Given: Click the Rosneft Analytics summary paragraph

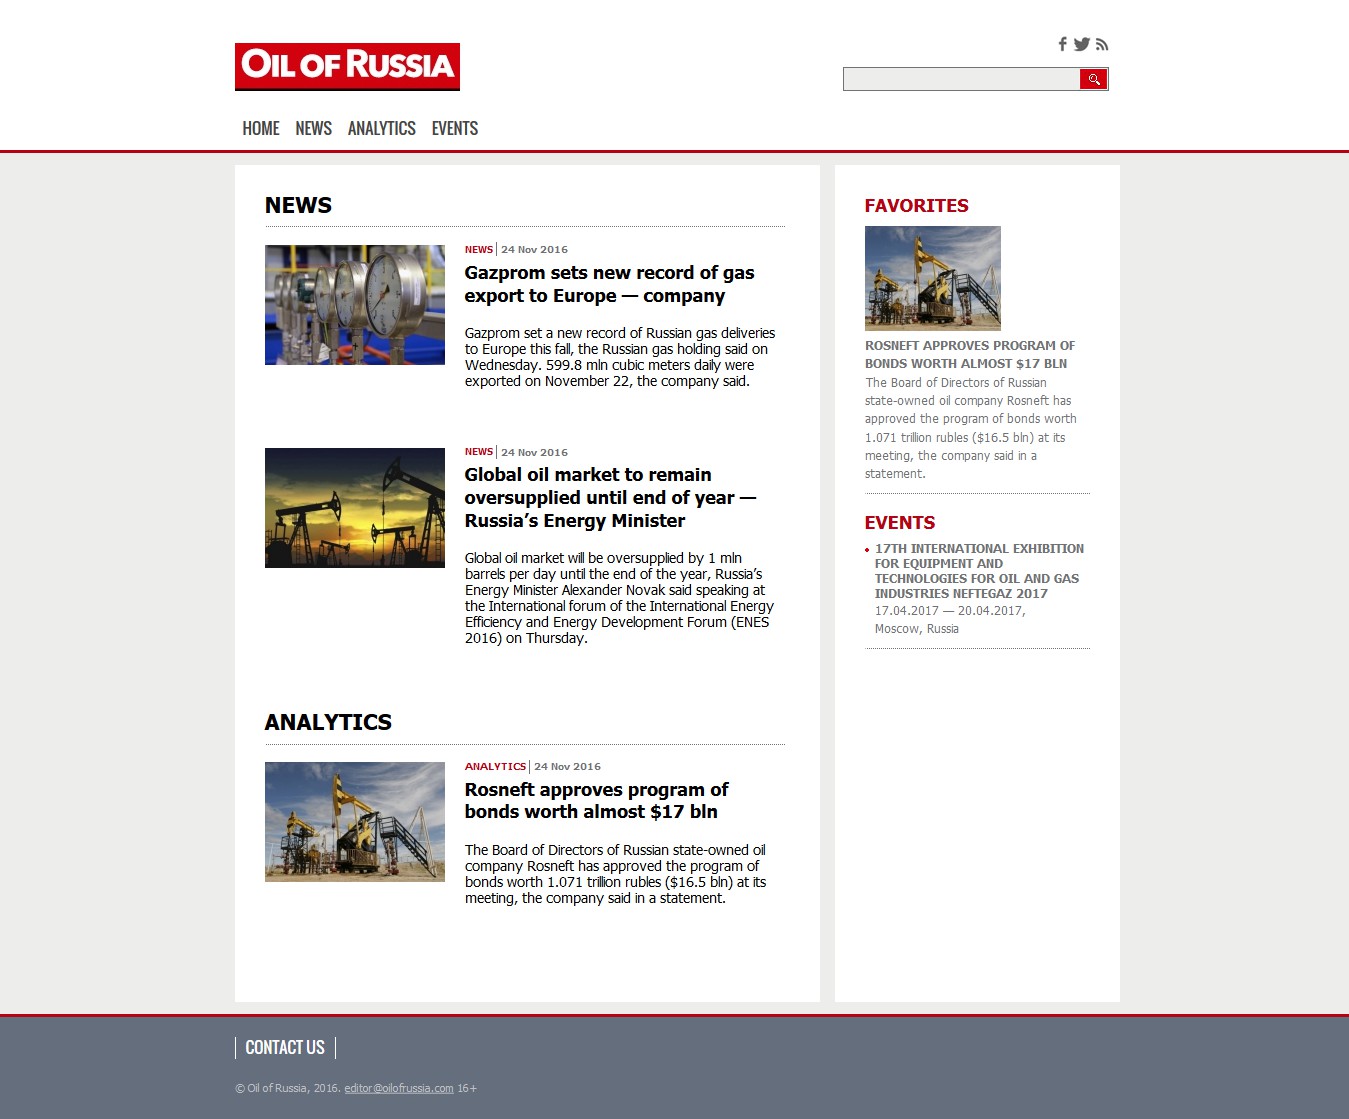Looking at the screenshot, I should [x=616, y=874].
